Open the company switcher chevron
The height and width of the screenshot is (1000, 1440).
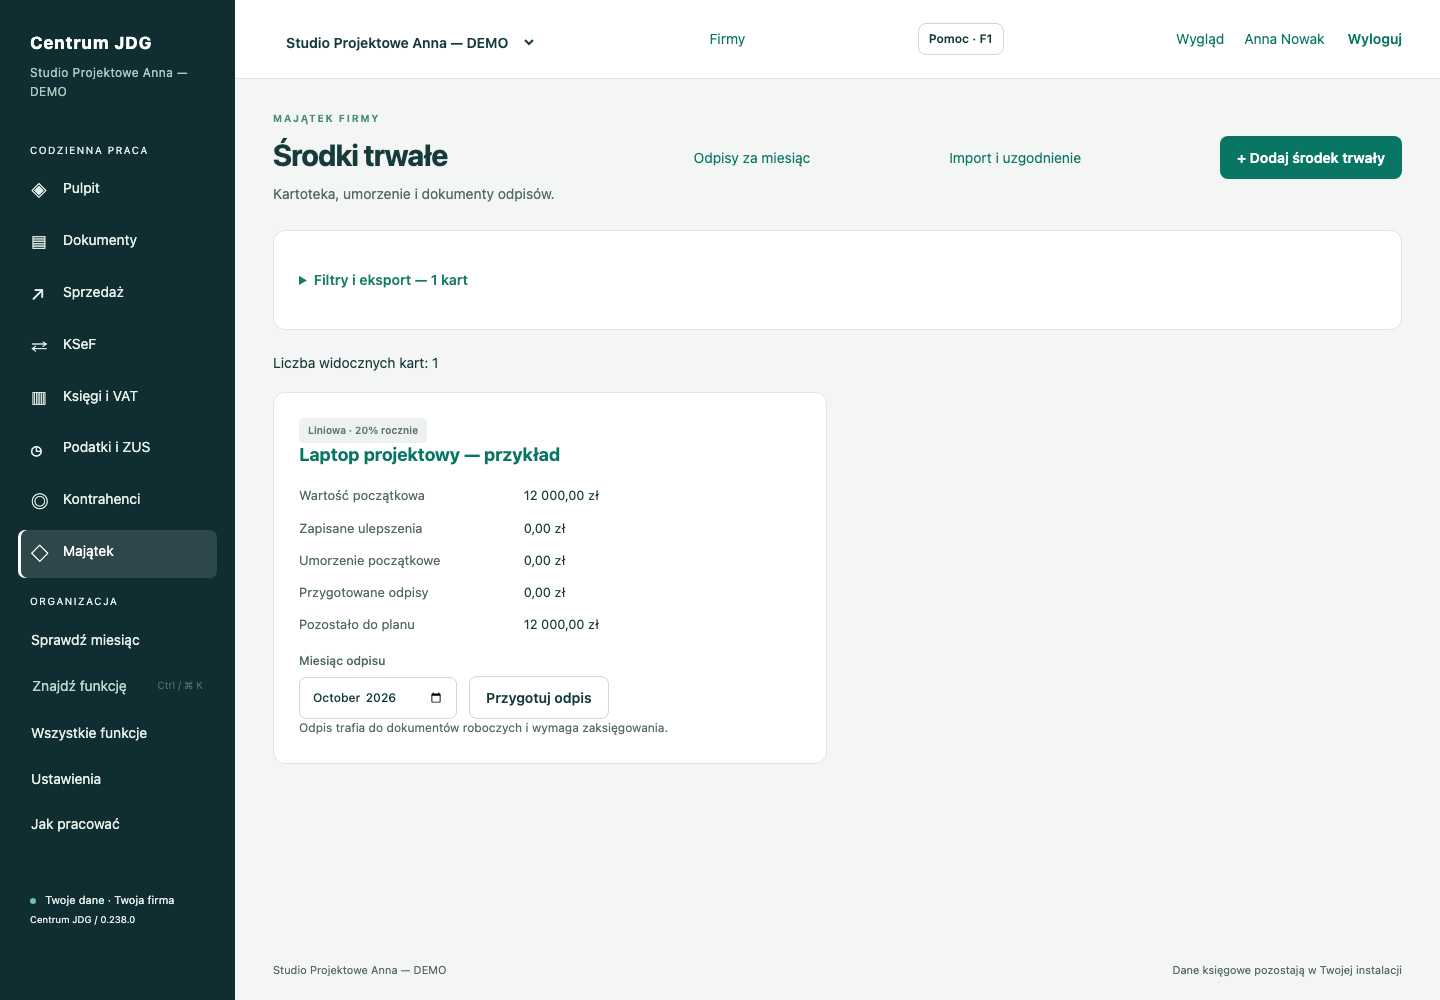tap(529, 42)
